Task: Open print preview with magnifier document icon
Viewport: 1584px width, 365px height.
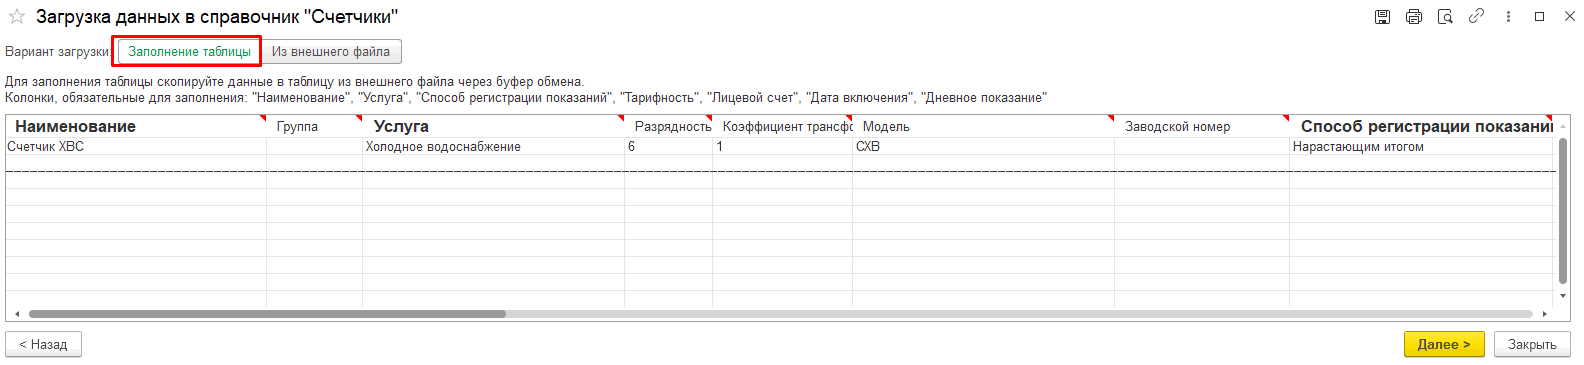Action: pos(1445,17)
